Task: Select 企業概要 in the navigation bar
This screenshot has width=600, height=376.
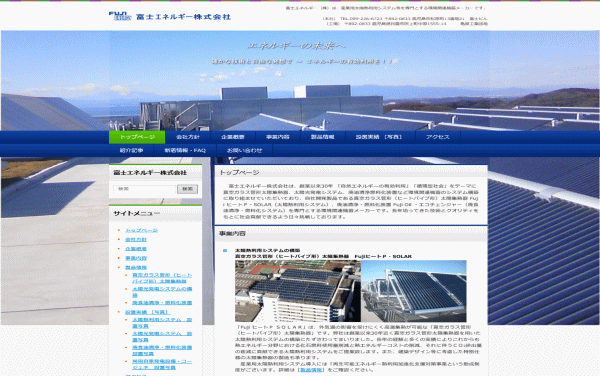Action: point(233,137)
